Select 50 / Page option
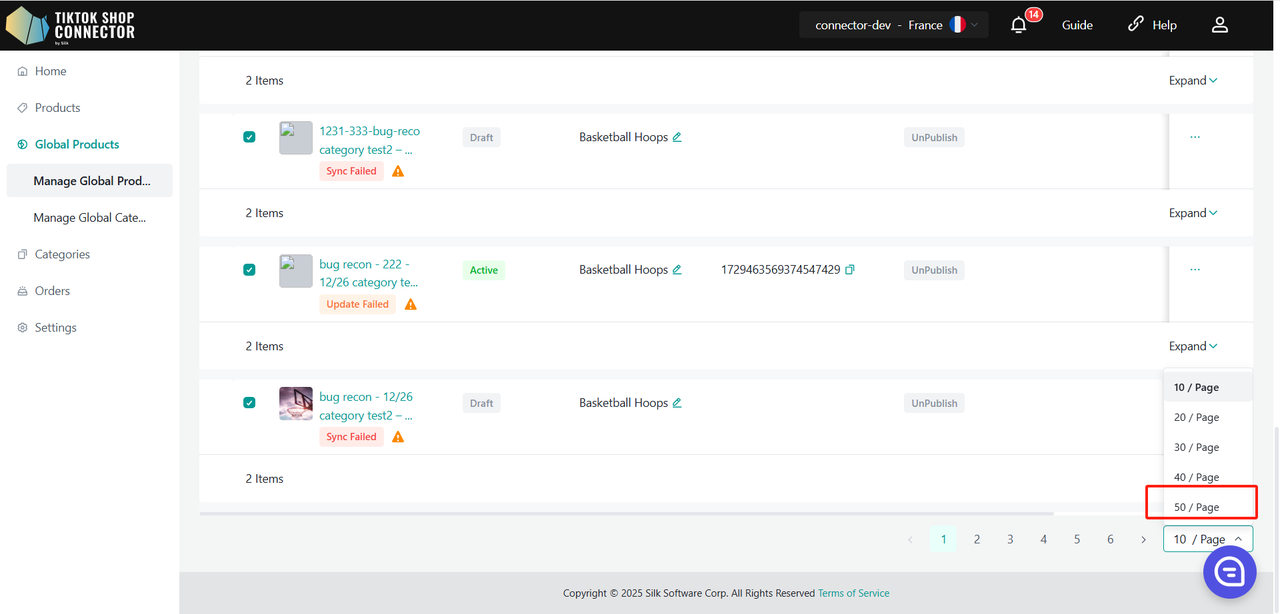Viewport: 1280px width, 614px height. (1196, 507)
